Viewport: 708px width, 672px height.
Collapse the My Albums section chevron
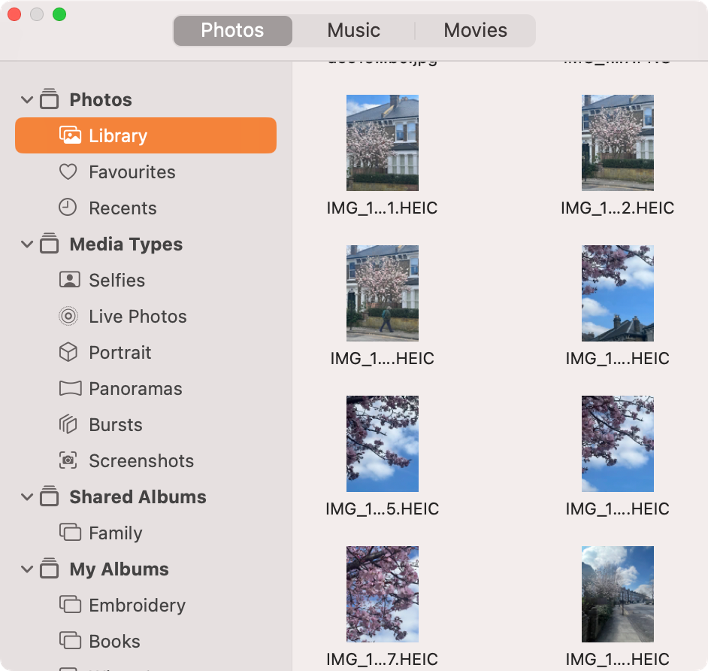27,569
